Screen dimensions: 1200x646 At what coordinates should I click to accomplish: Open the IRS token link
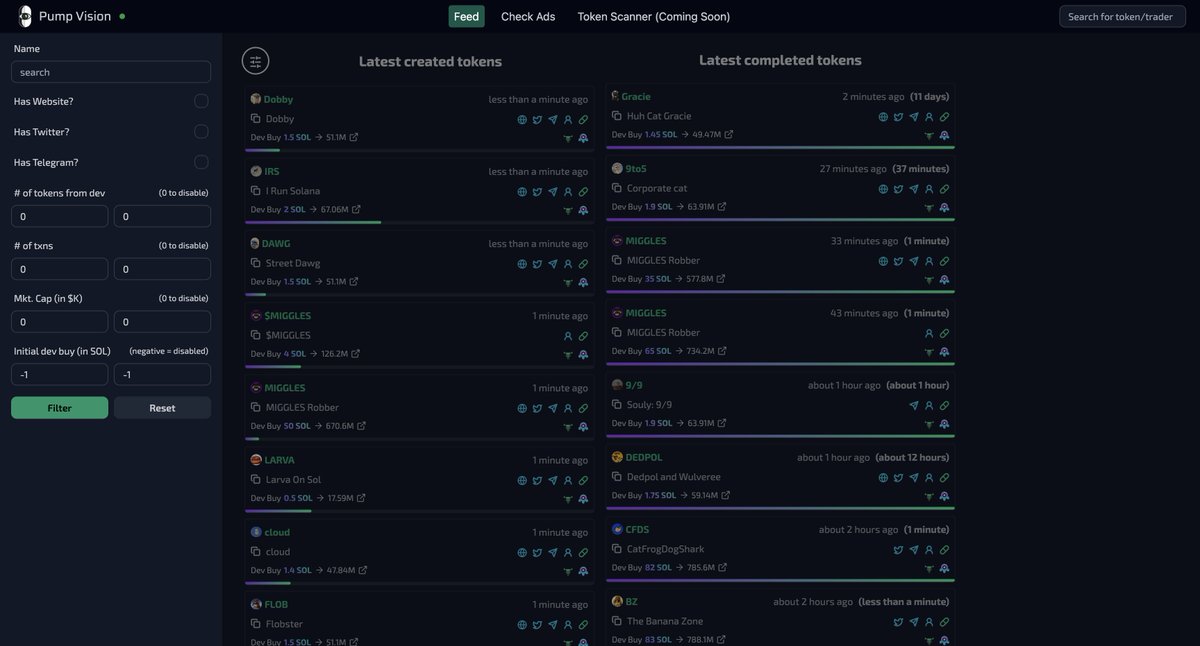[271, 171]
